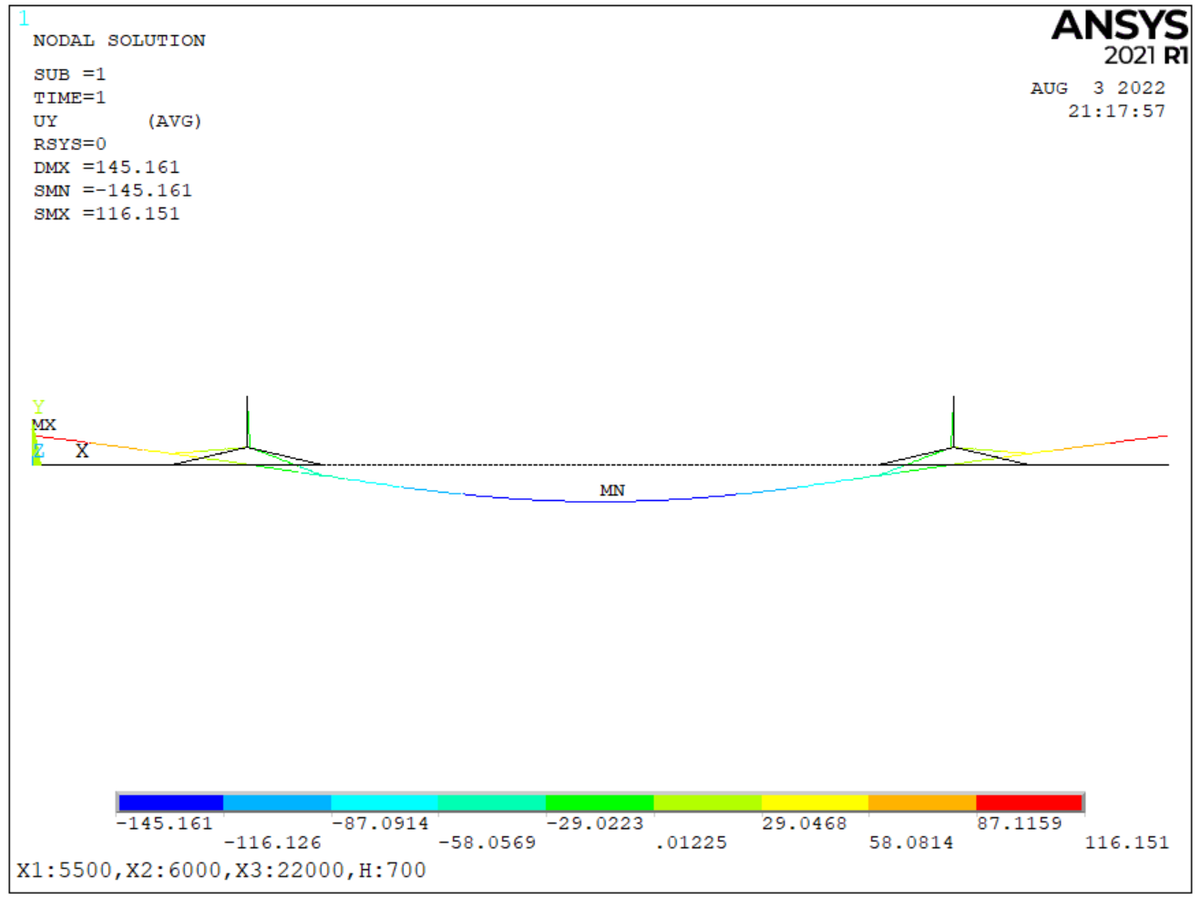Click the SMX =116.151 readout
Image resolution: width=1200 pixels, height=897 pixels.
[106, 213]
